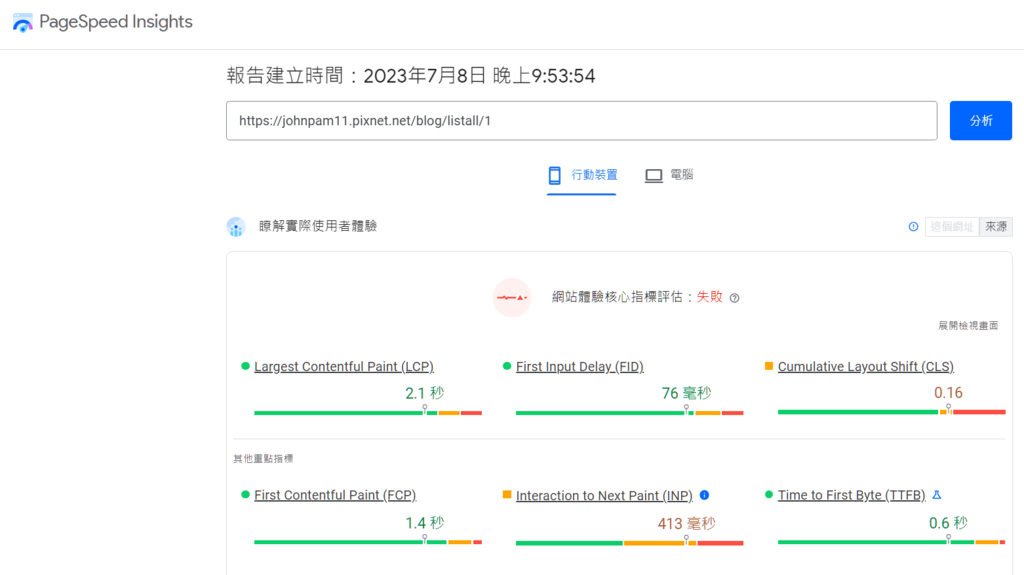Click the experimental flask icon beside TTFB

(936, 495)
